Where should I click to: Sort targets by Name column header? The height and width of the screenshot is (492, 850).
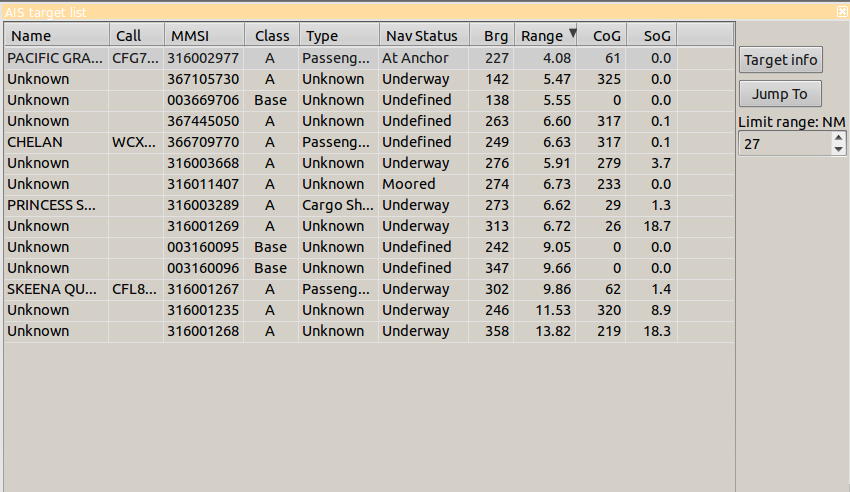tap(56, 36)
